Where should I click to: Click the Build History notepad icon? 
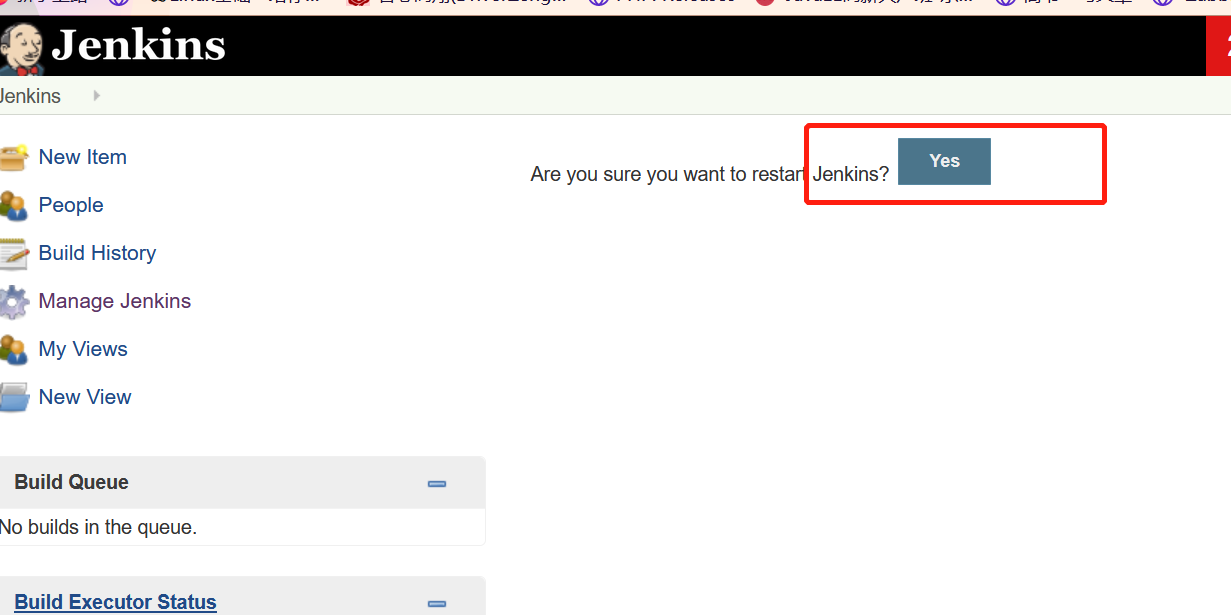point(14,254)
